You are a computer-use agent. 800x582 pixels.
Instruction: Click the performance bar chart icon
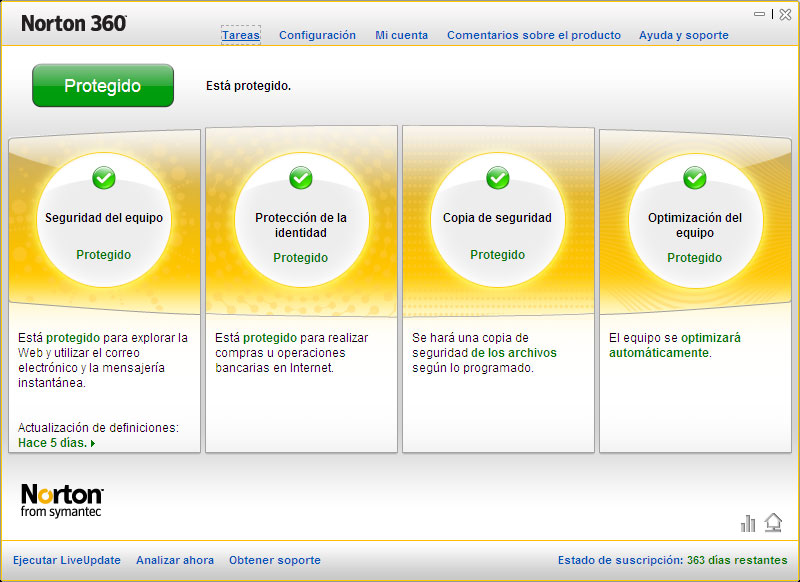tap(748, 523)
